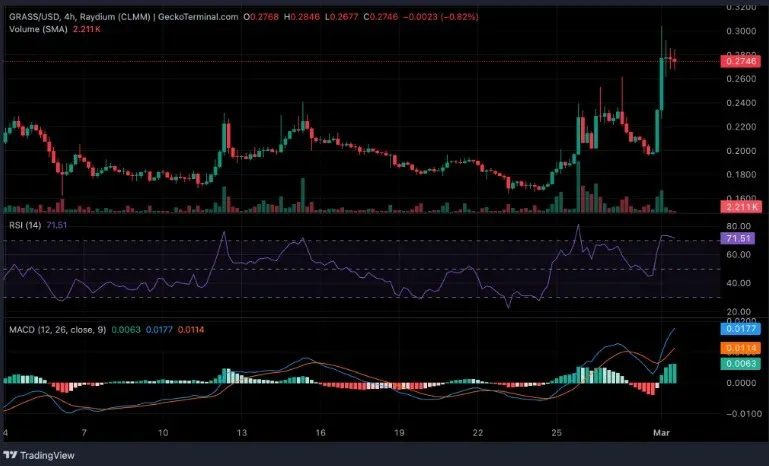Click the date label 19 on time axis

pos(399,433)
